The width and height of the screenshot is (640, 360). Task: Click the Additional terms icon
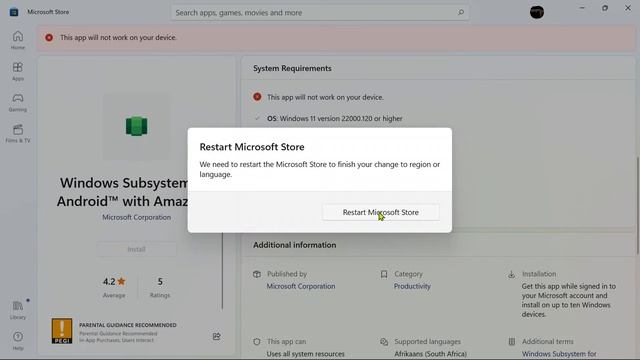click(511, 342)
